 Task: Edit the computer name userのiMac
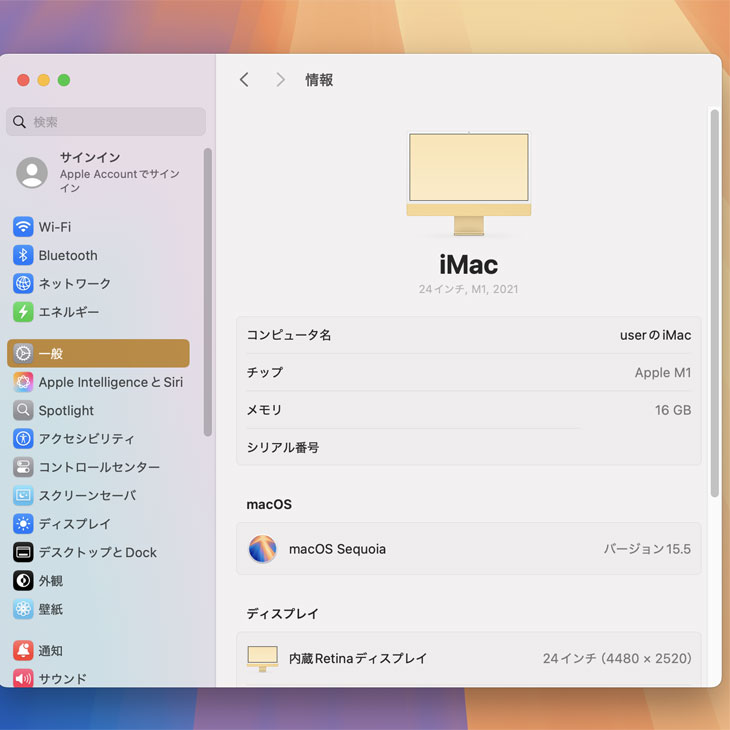coord(655,335)
